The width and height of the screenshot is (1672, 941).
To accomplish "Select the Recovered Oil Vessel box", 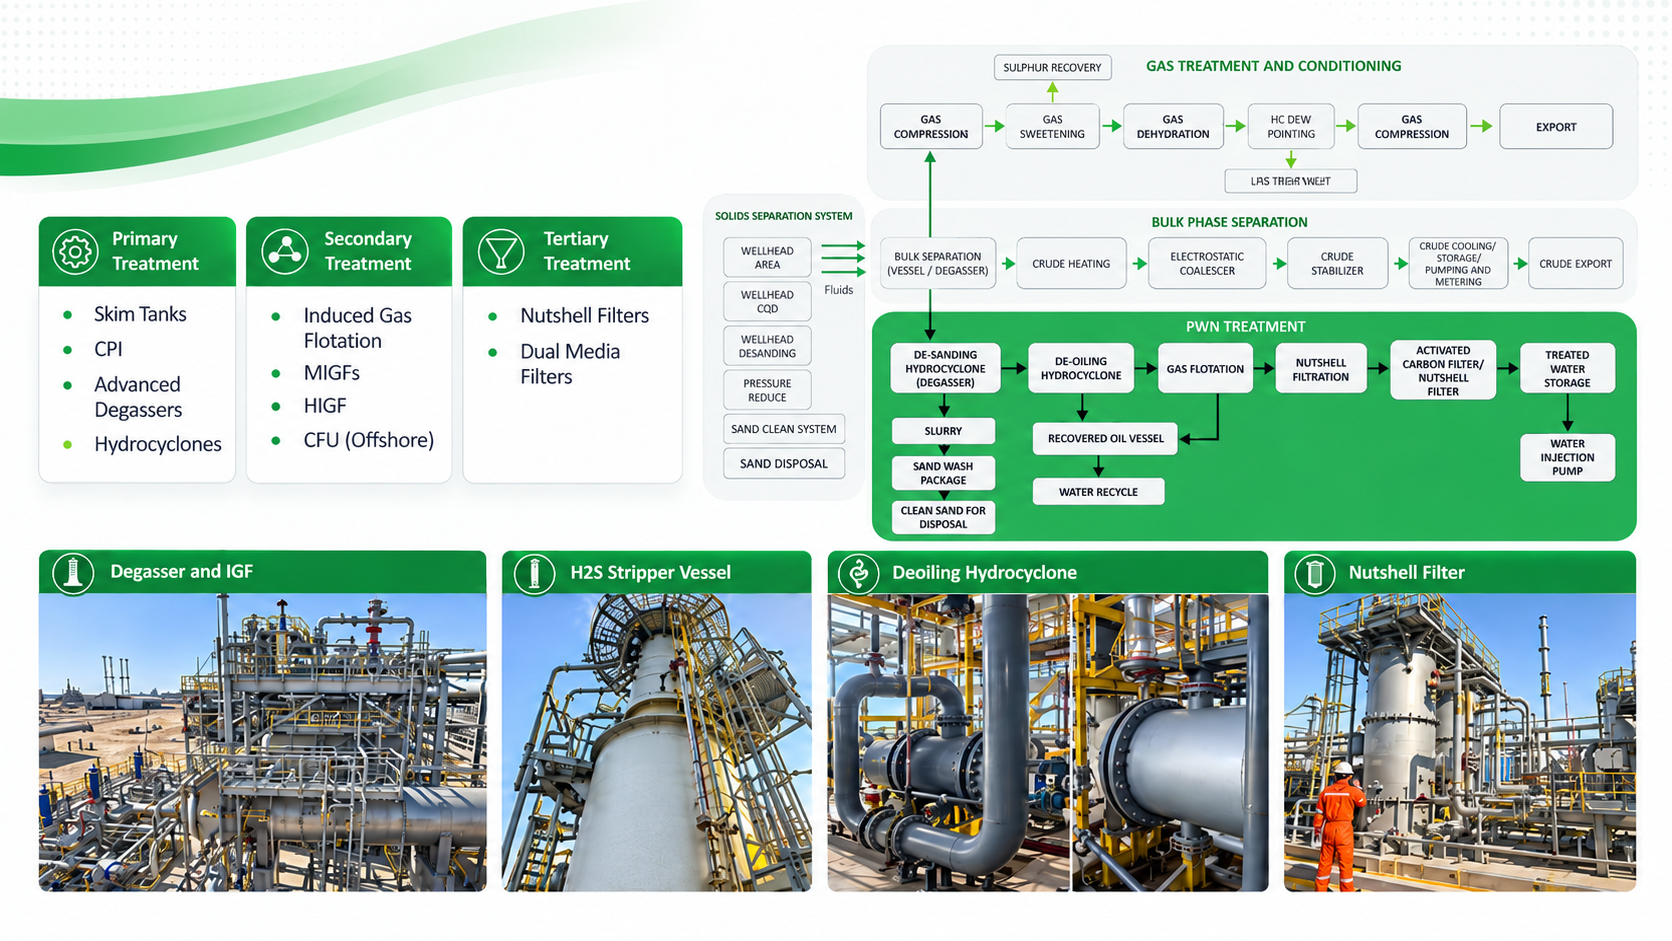I will (1106, 438).
